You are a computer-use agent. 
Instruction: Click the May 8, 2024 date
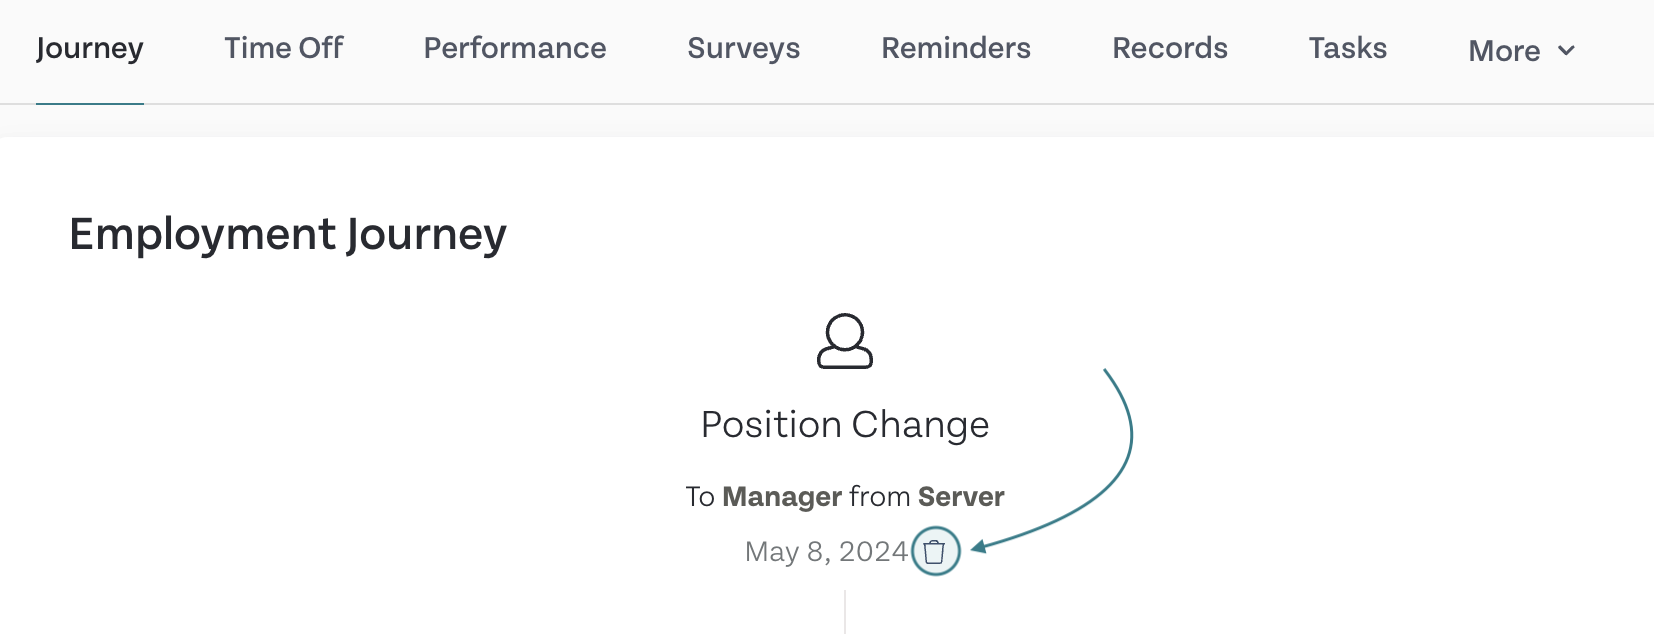[x=826, y=552]
